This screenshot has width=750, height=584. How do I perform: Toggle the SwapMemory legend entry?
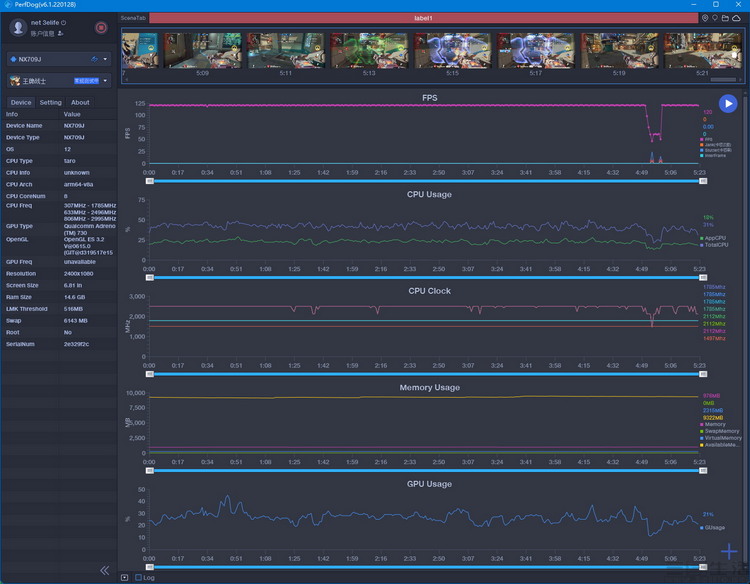(719, 431)
